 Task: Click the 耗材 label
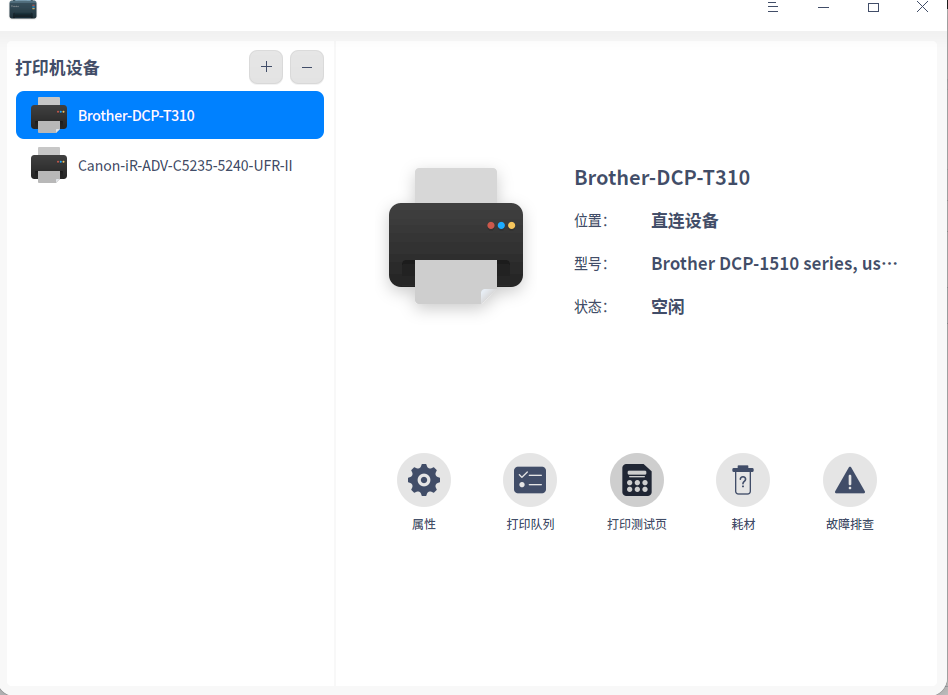(743, 524)
